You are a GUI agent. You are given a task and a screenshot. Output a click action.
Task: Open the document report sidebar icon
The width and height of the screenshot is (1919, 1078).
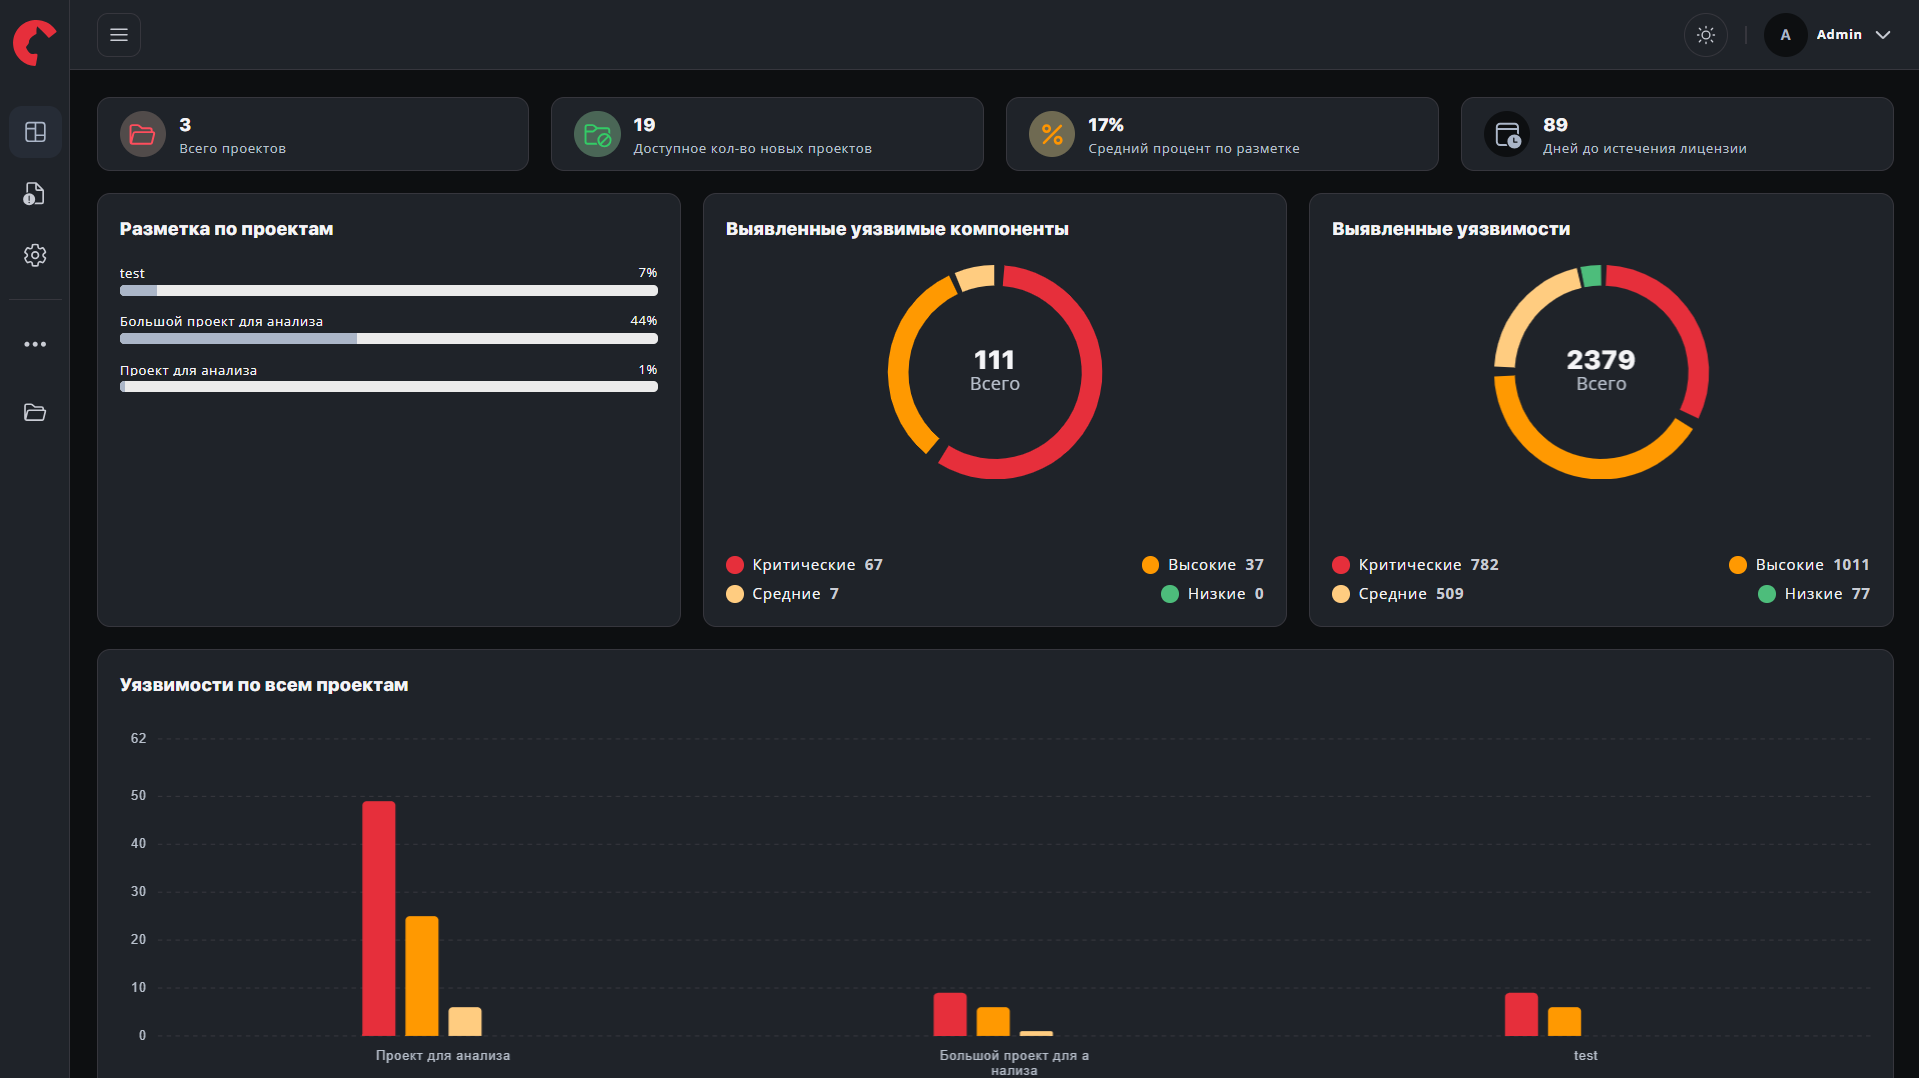pos(35,194)
